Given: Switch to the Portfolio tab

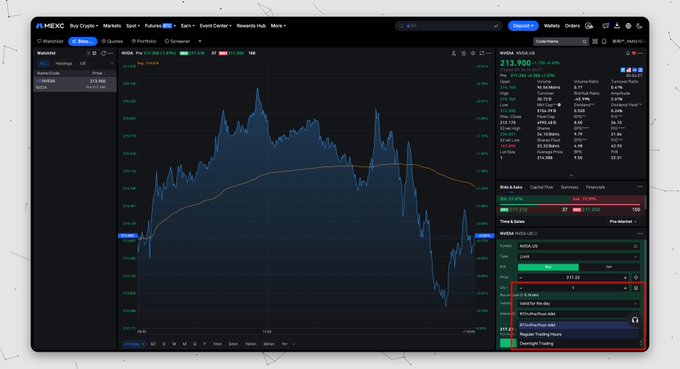Looking at the screenshot, I should [x=144, y=41].
